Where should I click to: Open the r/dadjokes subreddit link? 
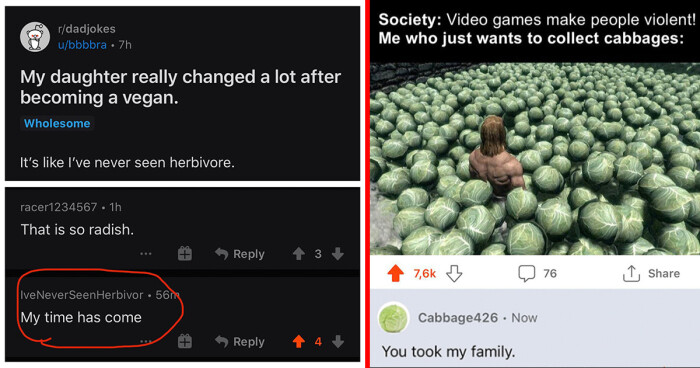[87, 29]
